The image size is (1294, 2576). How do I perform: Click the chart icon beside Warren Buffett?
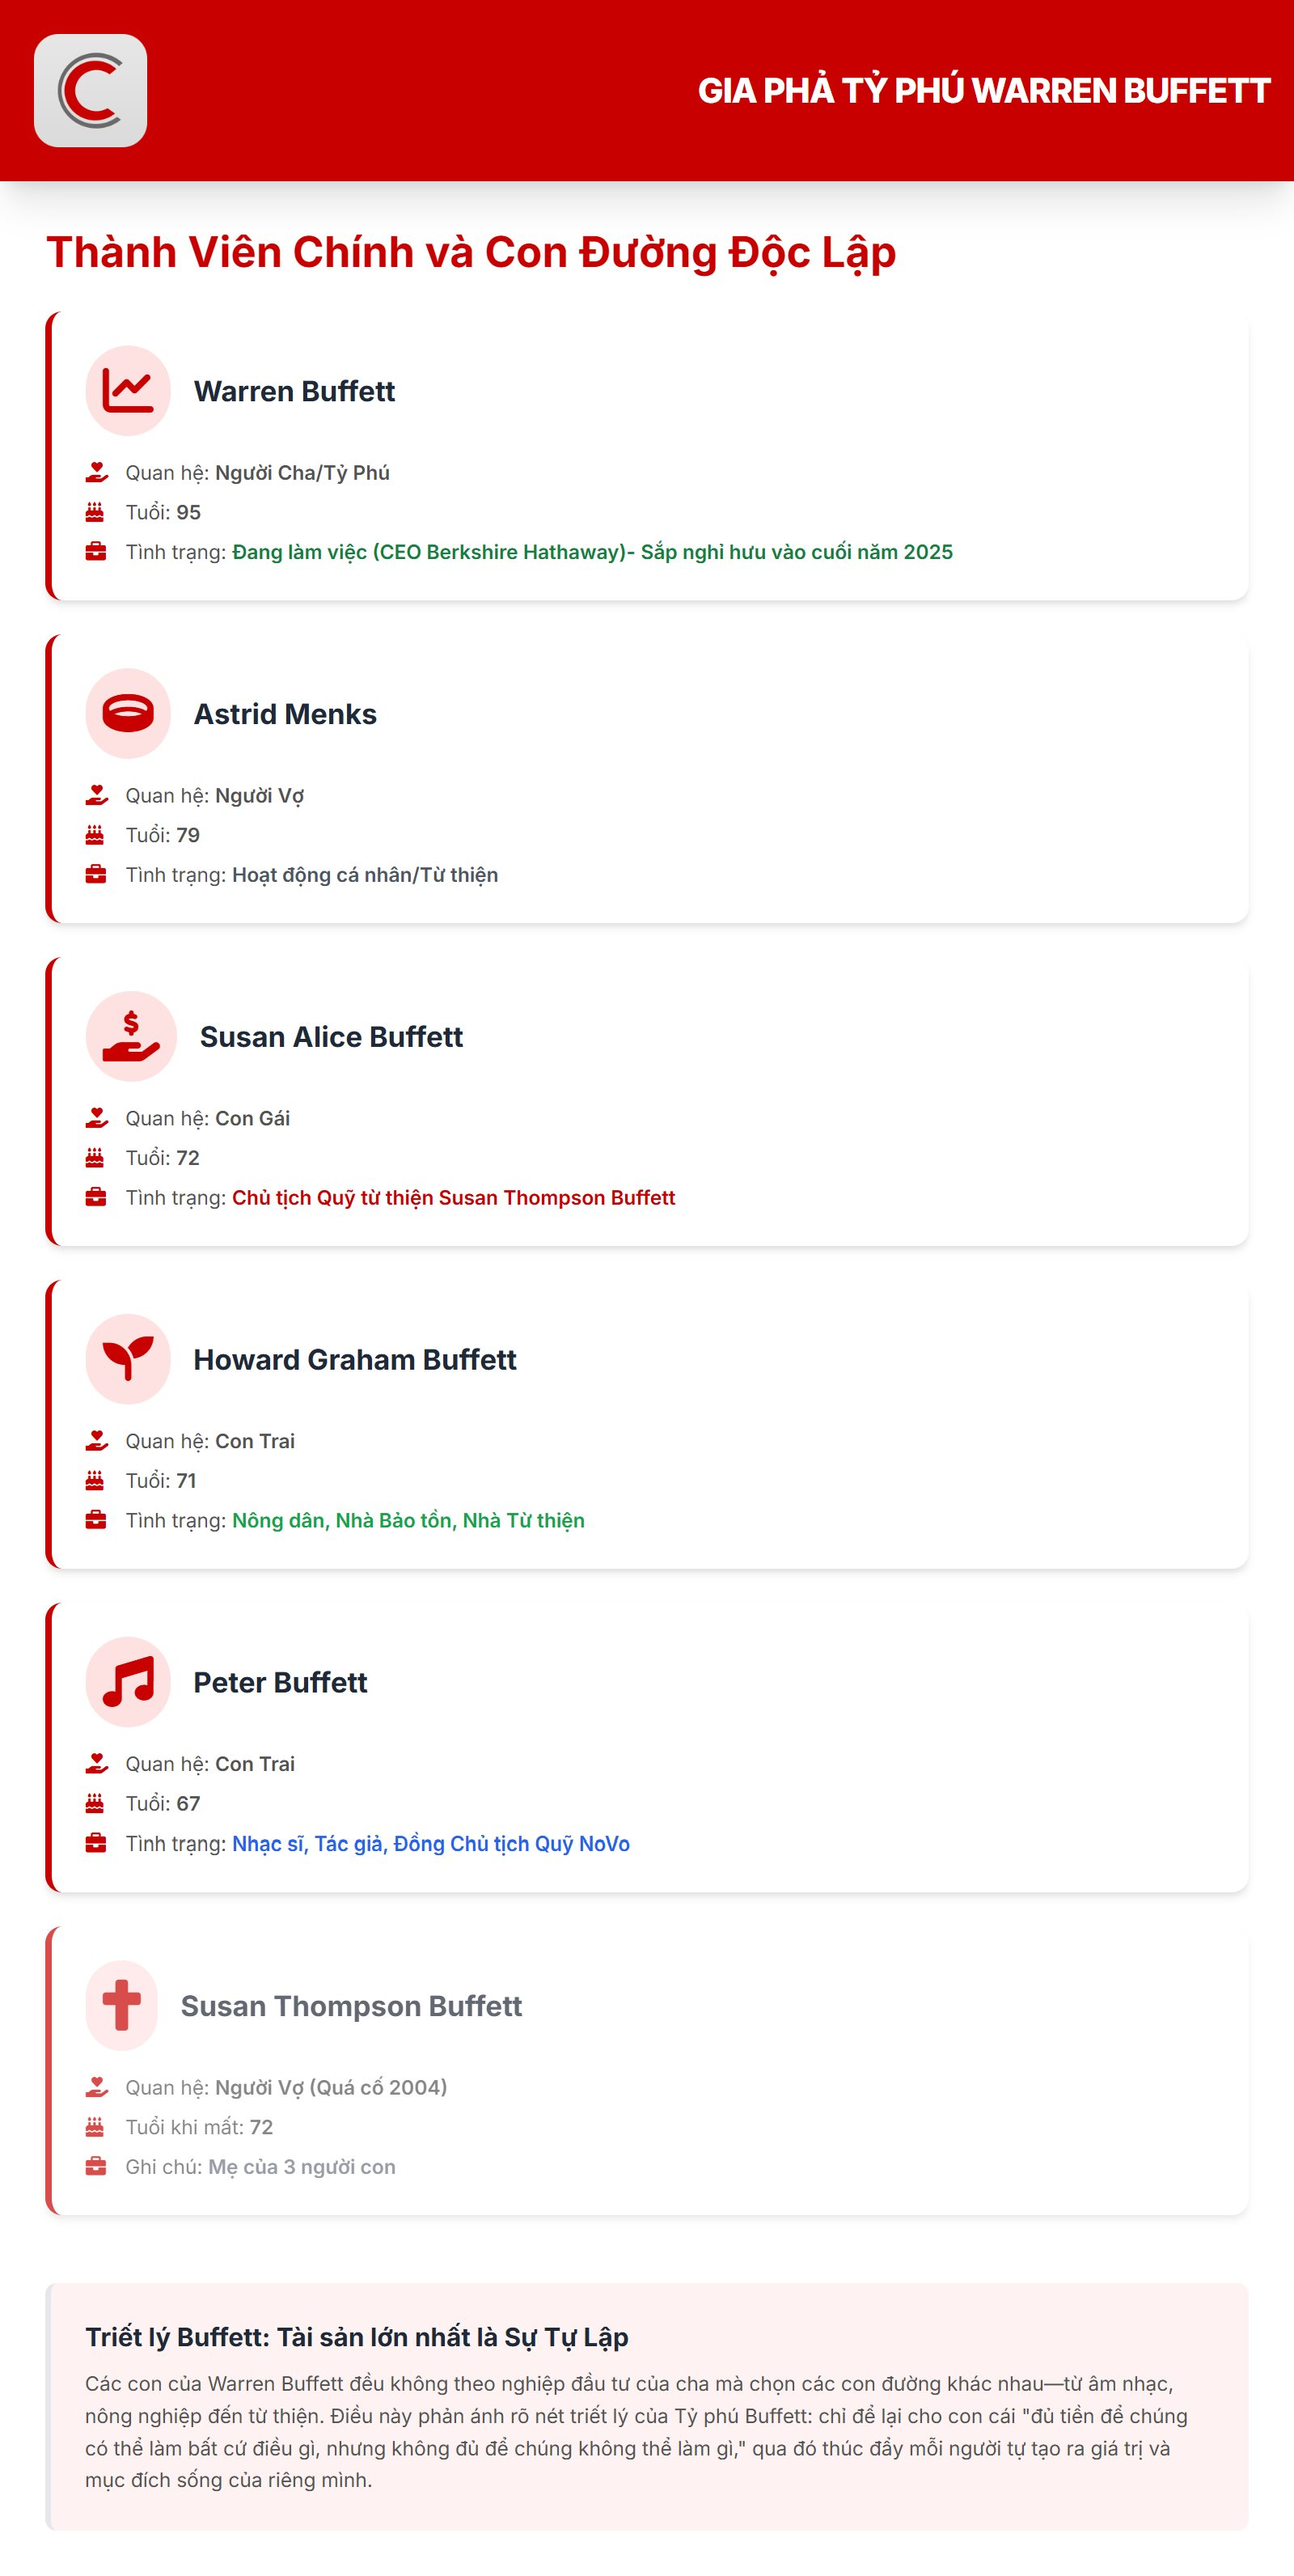(x=128, y=391)
